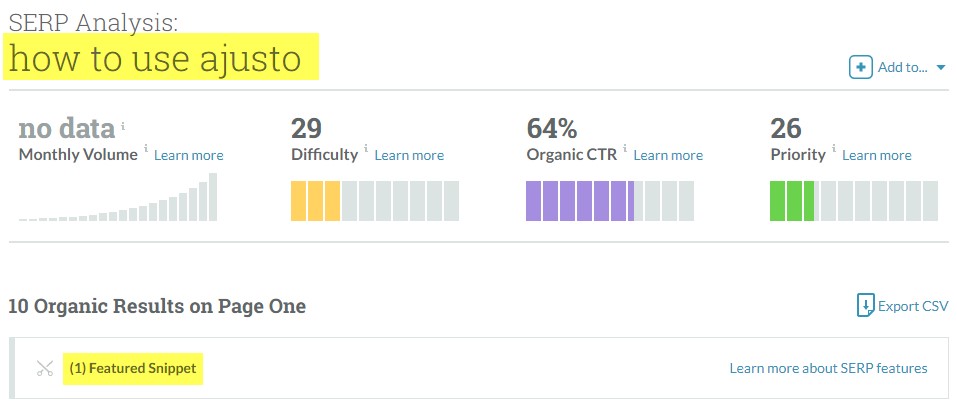Click info icon beside Difficulty label
Viewport: 957px width, 401px height.
366,149
